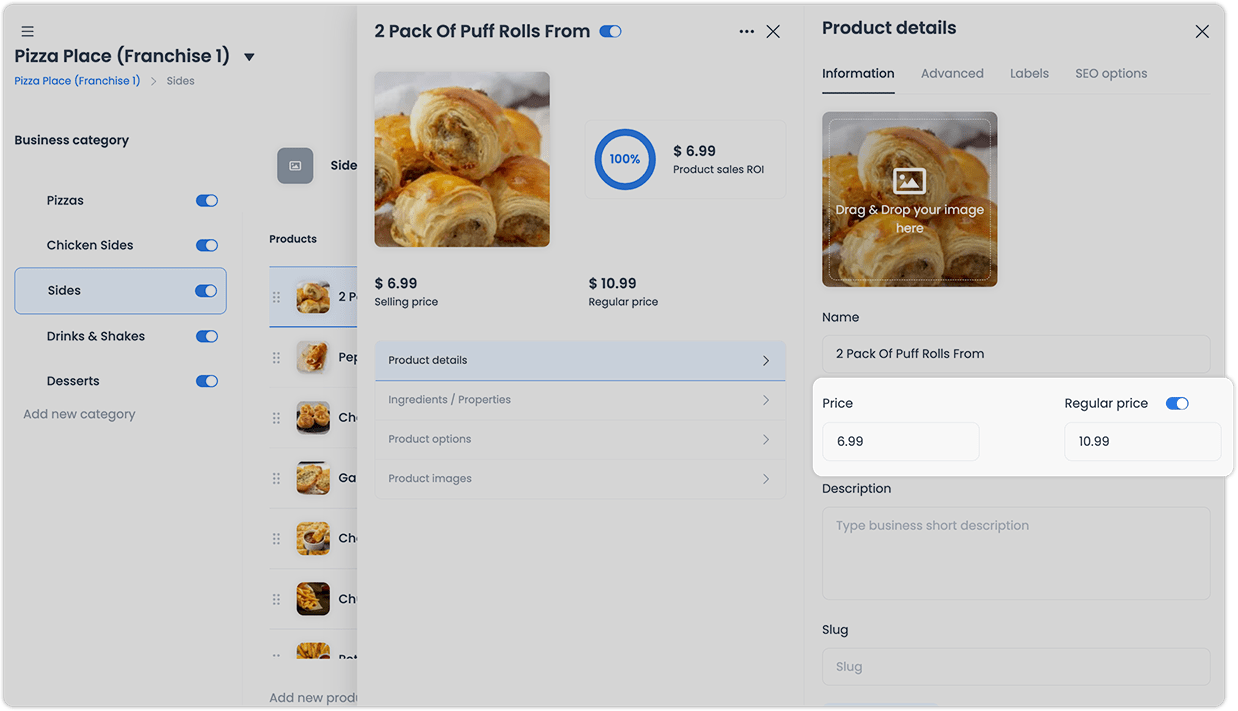
Task: Open the second product thumbnail in the list
Action: coord(313,357)
